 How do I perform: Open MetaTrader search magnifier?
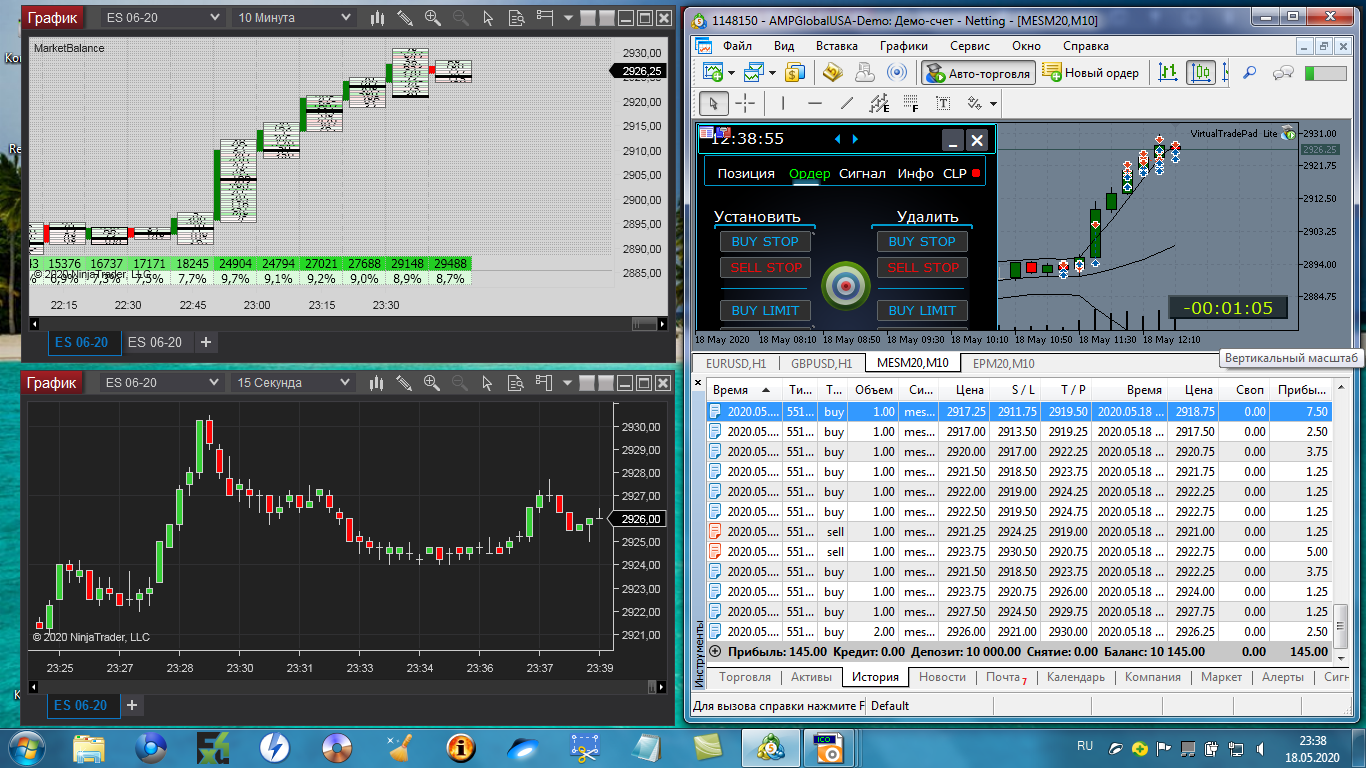pos(1249,72)
